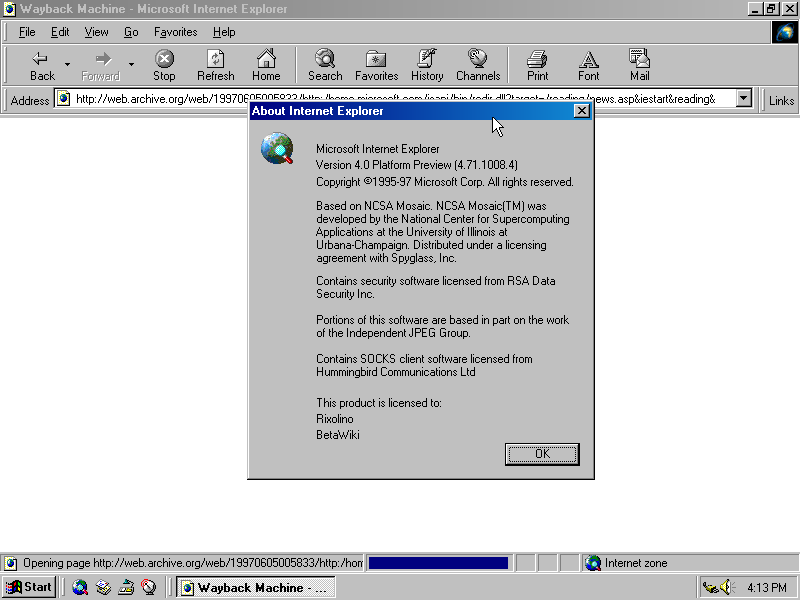The image size is (800, 600).
Task: Click the page icon in Address bar
Action: pos(63,98)
